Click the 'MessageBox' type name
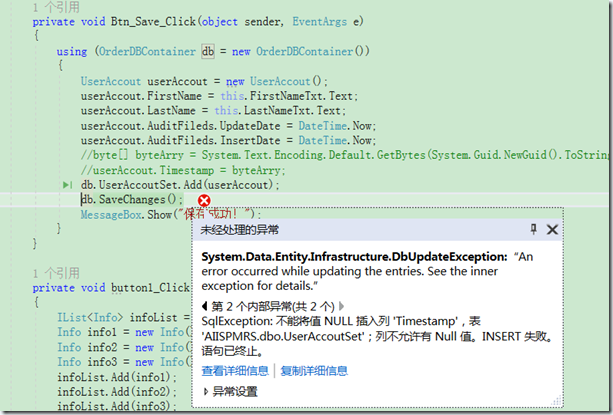The image size is (613, 415). 111,215
